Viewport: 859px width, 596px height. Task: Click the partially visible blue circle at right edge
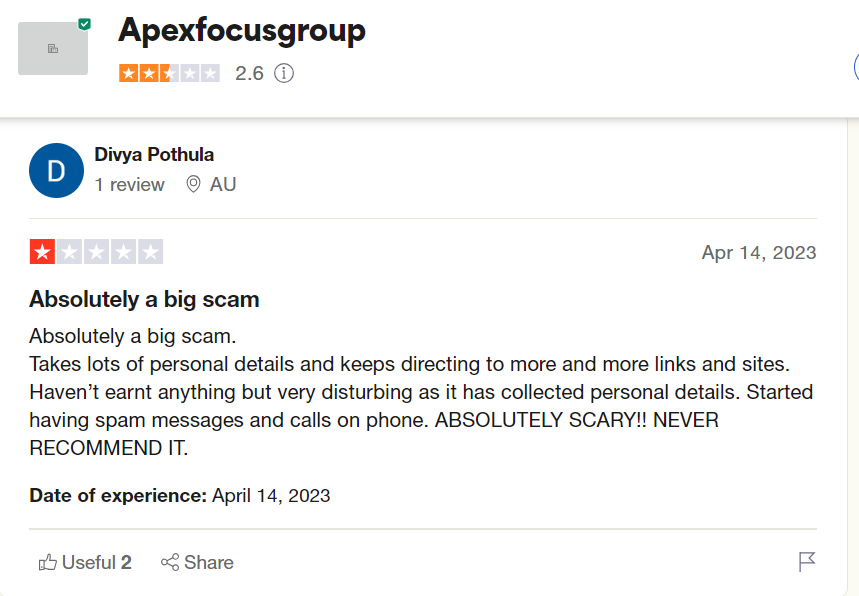coord(855,68)
